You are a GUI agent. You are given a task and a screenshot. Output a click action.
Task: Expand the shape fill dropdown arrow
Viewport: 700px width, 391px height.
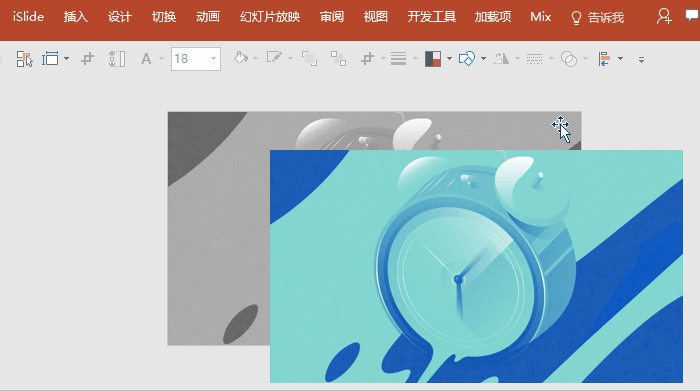[x=255, y=58]
